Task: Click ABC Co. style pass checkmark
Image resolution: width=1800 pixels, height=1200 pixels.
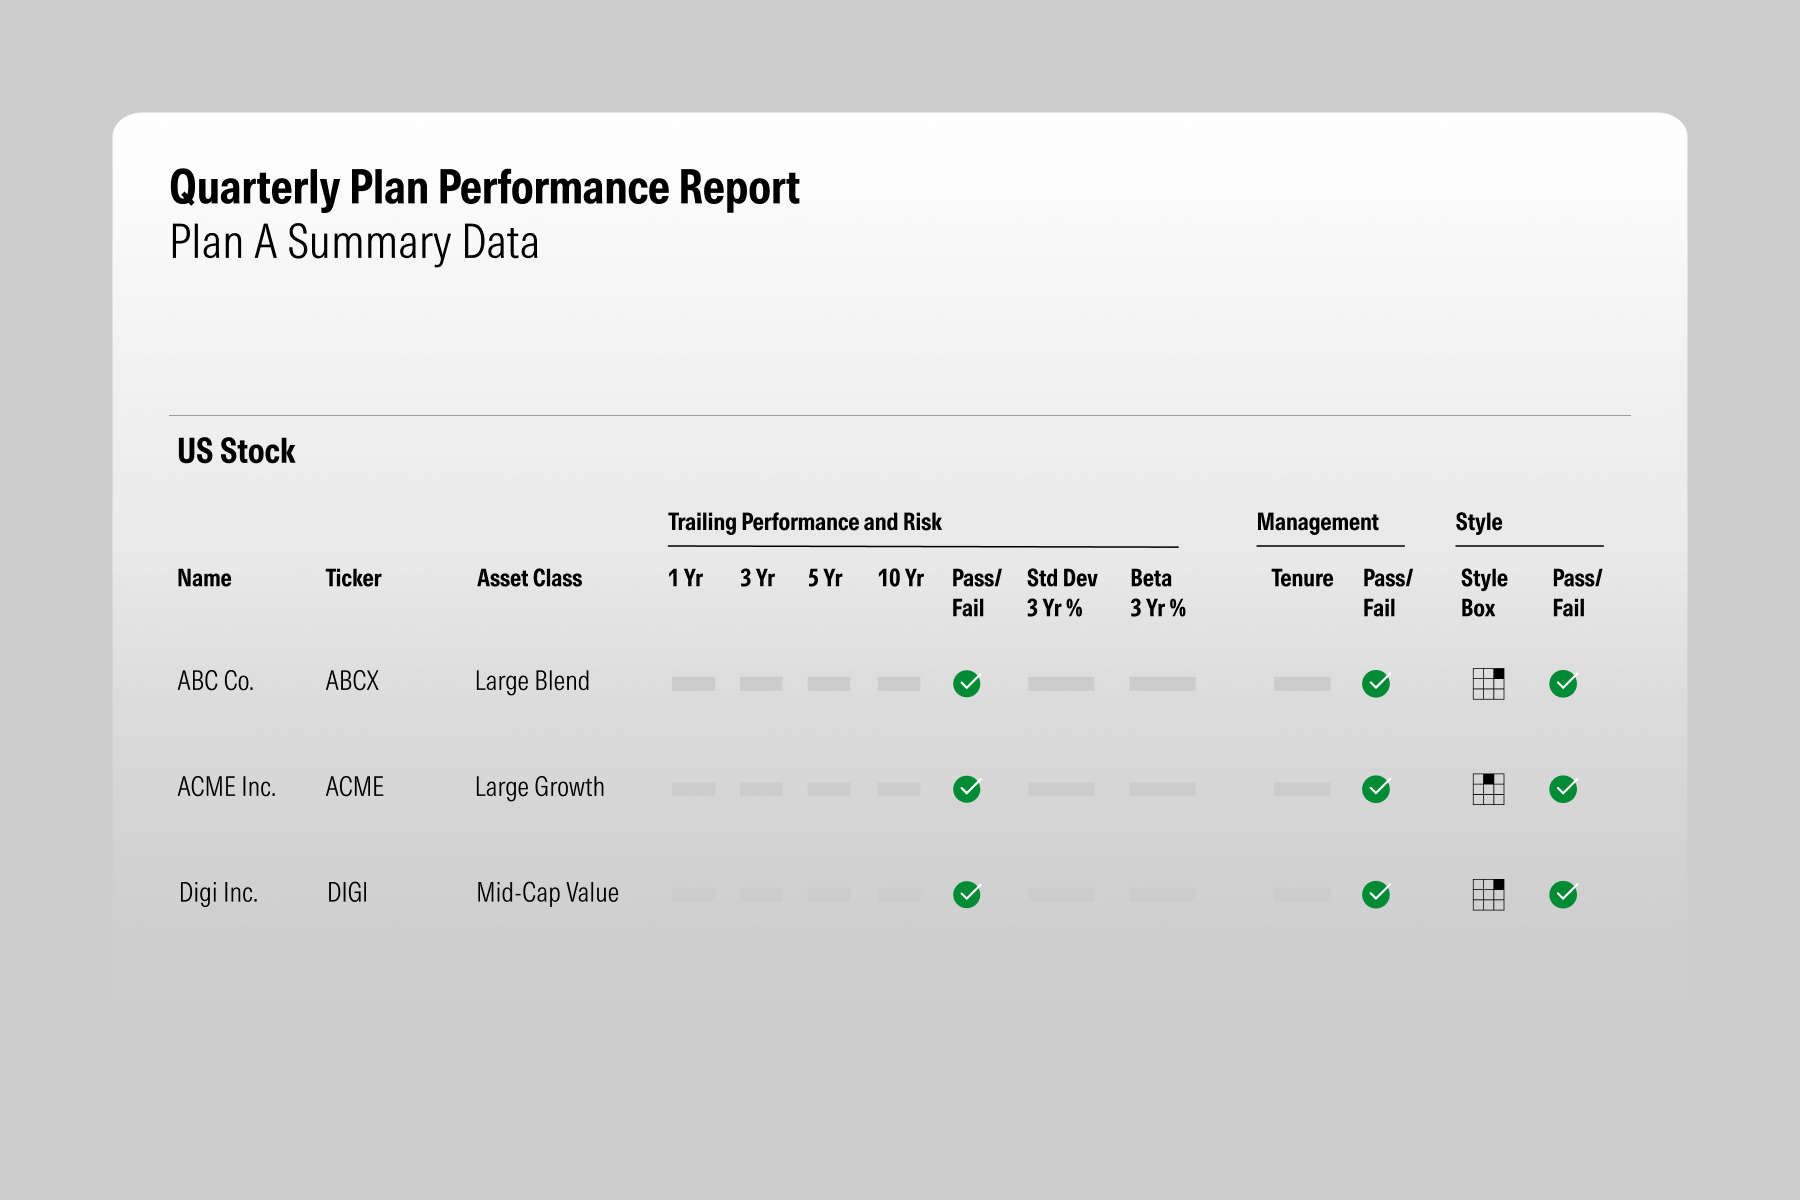Action: pos(1563,684)
